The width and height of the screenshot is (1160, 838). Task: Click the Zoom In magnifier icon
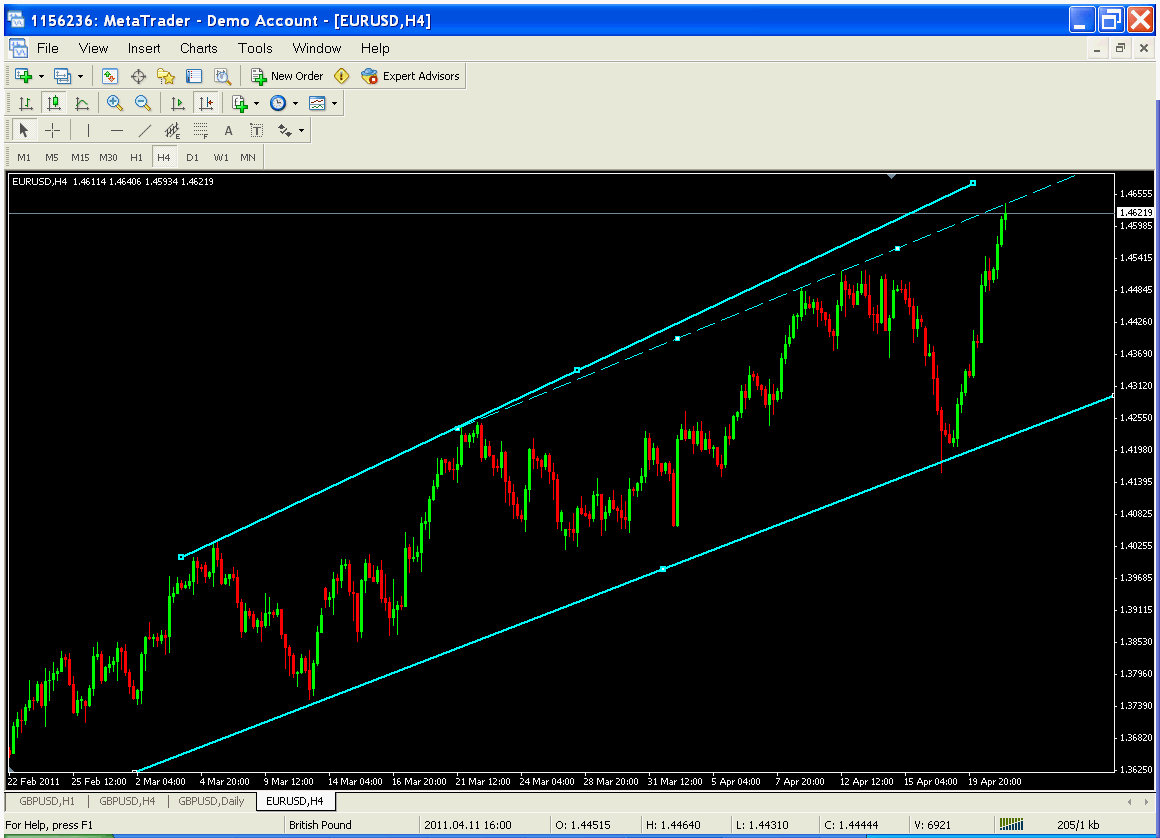(x=115, y=103)
